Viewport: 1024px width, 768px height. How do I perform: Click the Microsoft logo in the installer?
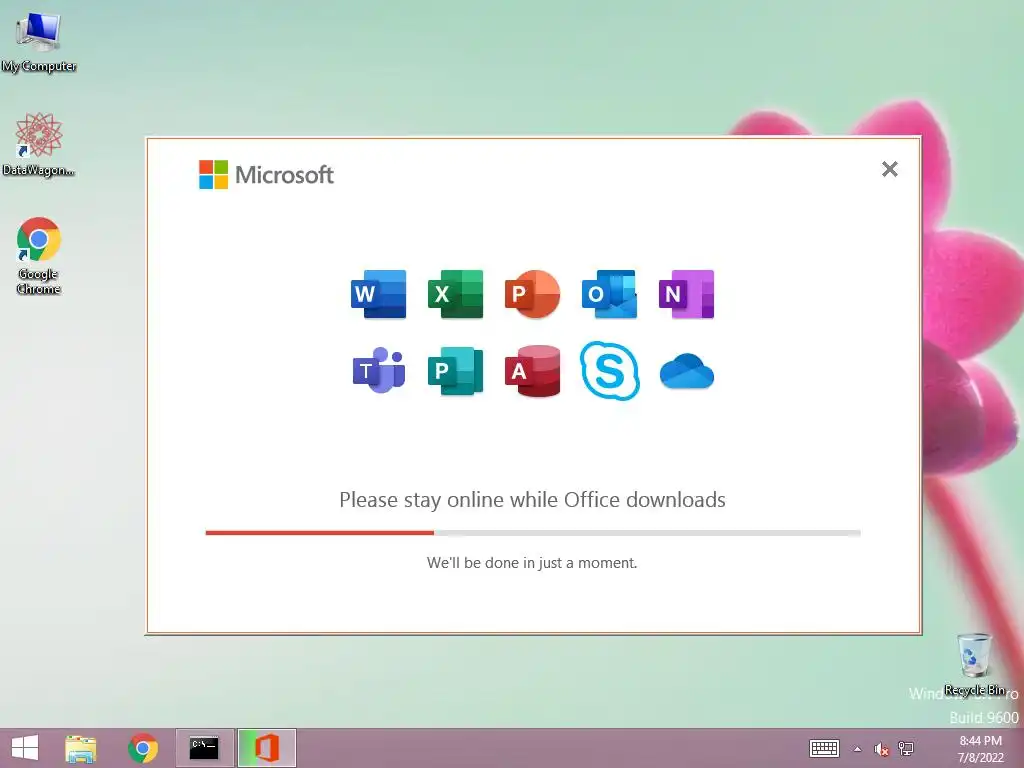pos(266,174)
